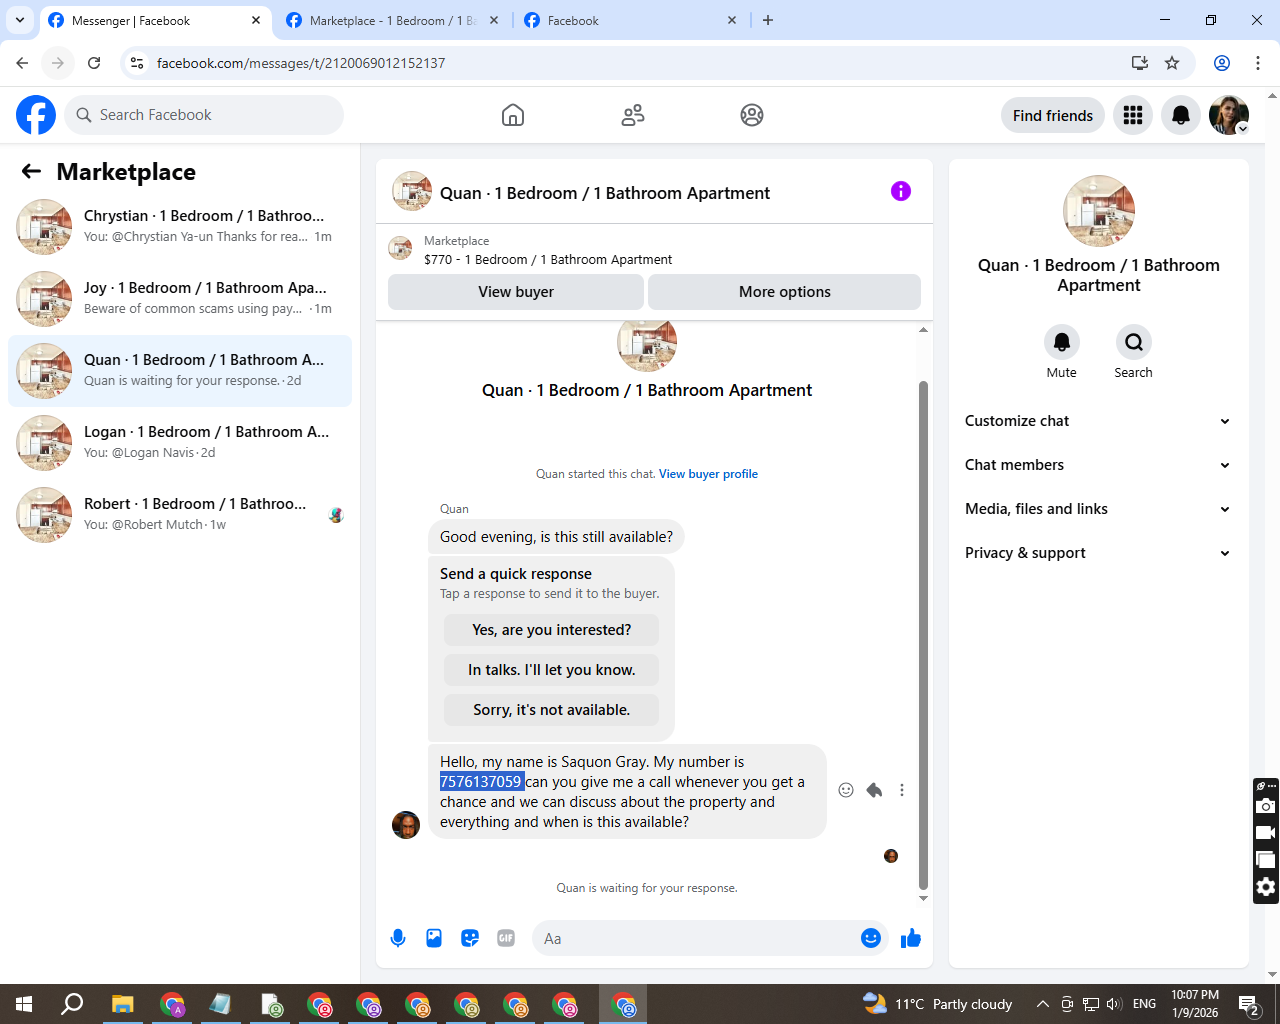
Task: Open weather widget showing 11°C Partly cloudy
Action: (x=937, y=1004)
